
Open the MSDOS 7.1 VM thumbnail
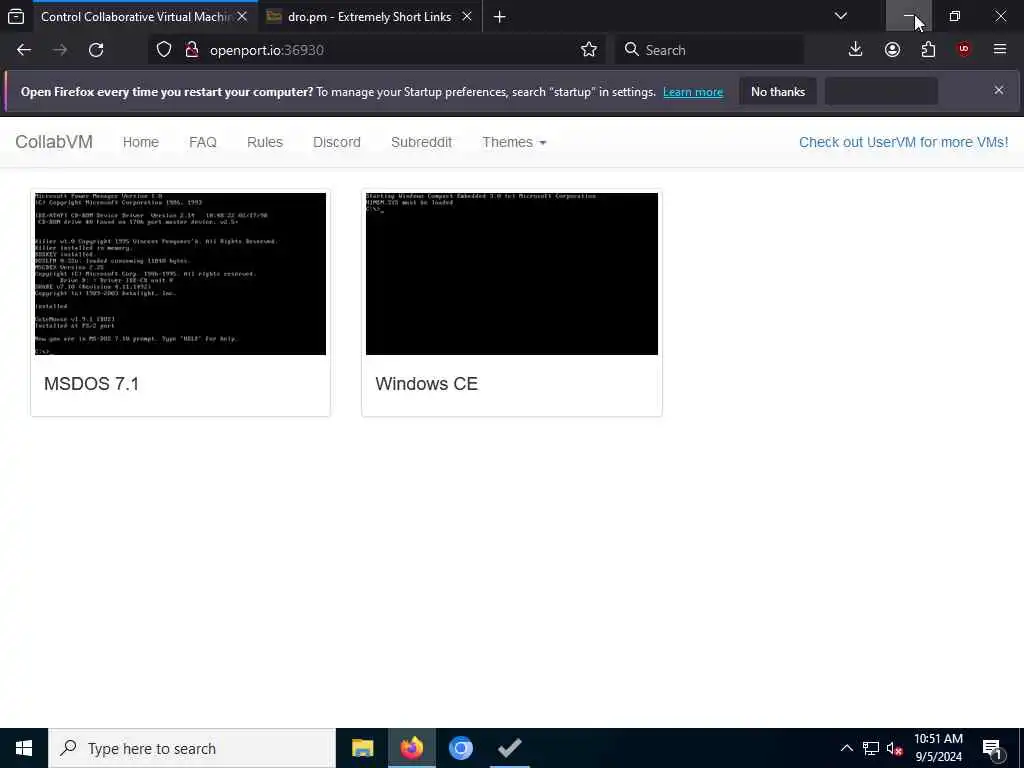(x=180, y=274)
